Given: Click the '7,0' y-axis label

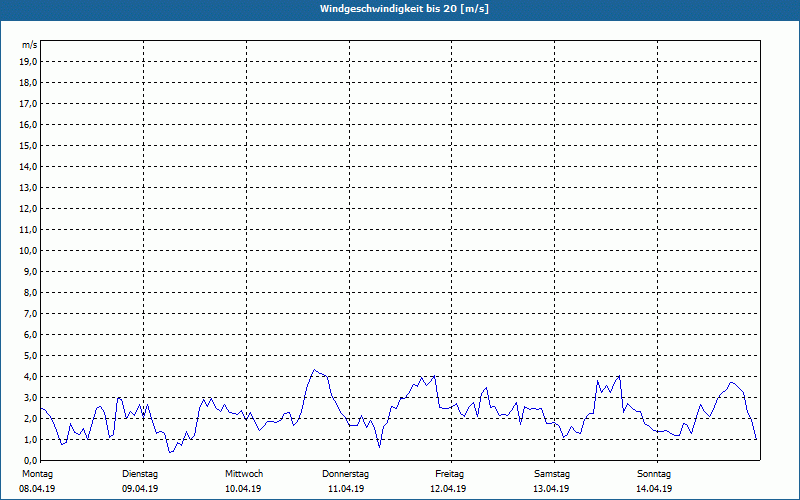Looking at the screenshot, I should pos(30,314).
